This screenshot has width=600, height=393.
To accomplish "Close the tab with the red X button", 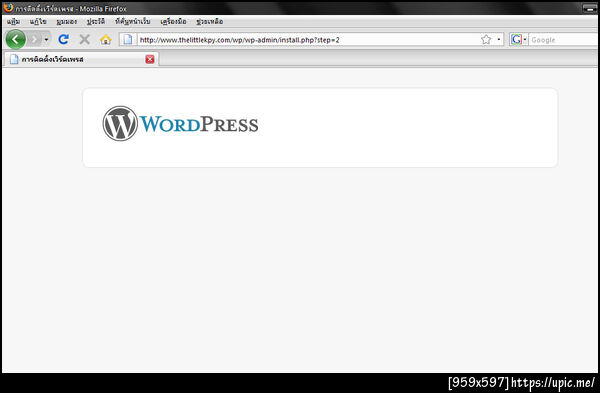I will (150, 59).
